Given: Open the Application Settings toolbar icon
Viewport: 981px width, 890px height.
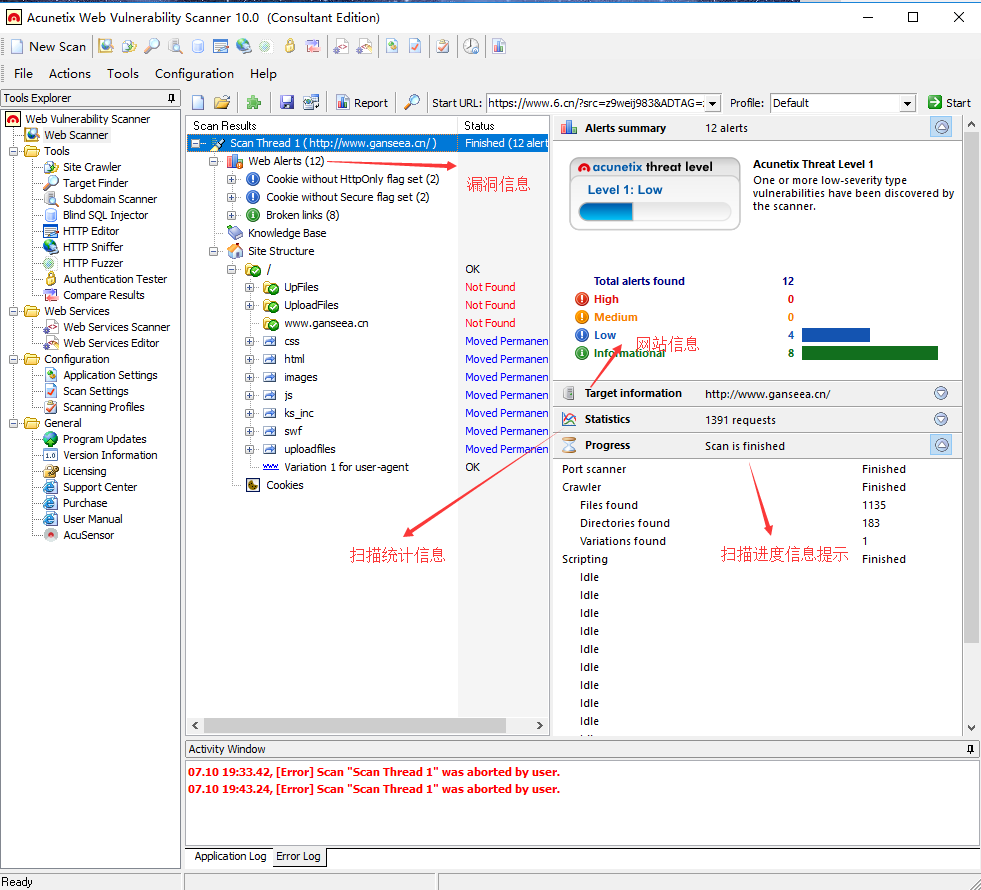Looking at the screenshot, I should [x=392, y=46].
